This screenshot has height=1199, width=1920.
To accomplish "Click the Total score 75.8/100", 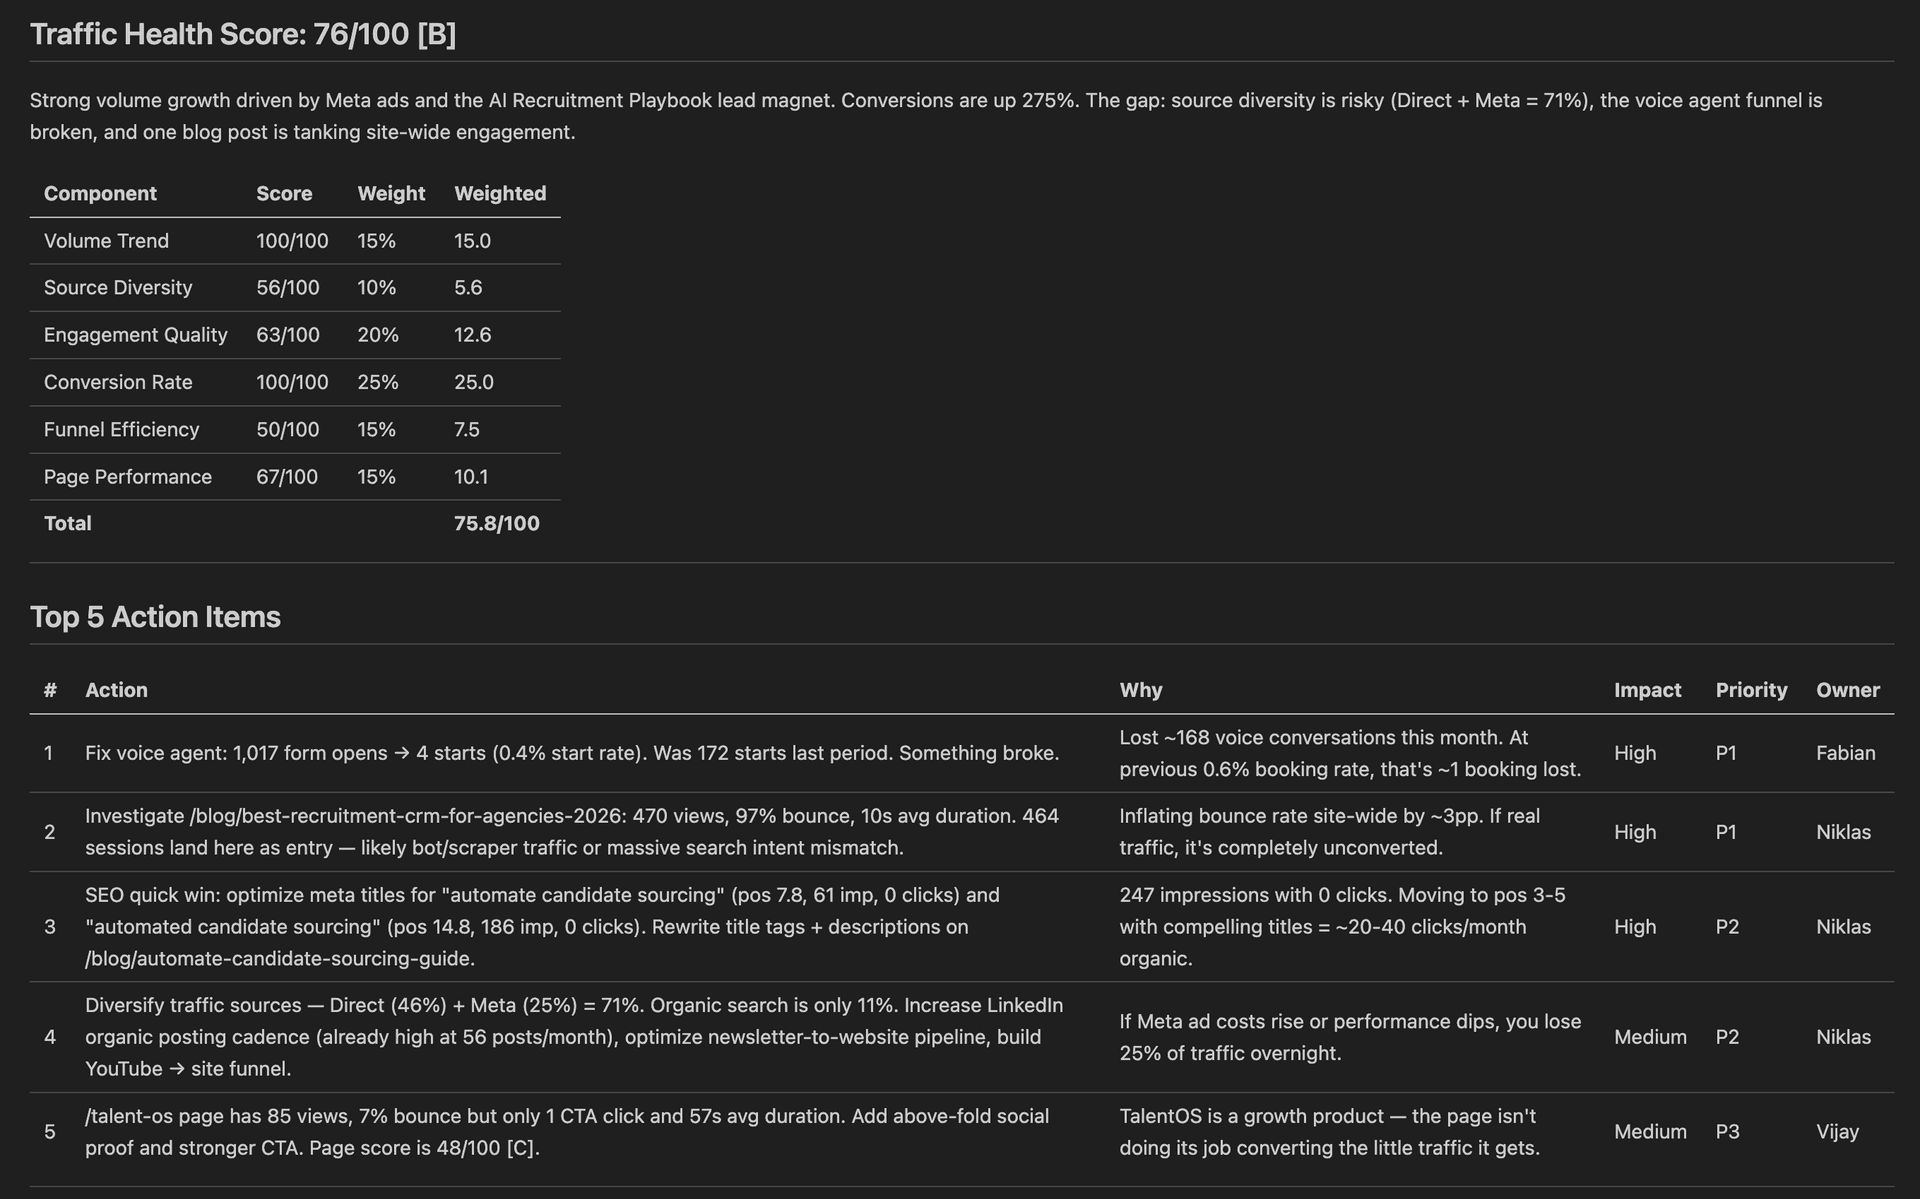I will click(496, 522).
